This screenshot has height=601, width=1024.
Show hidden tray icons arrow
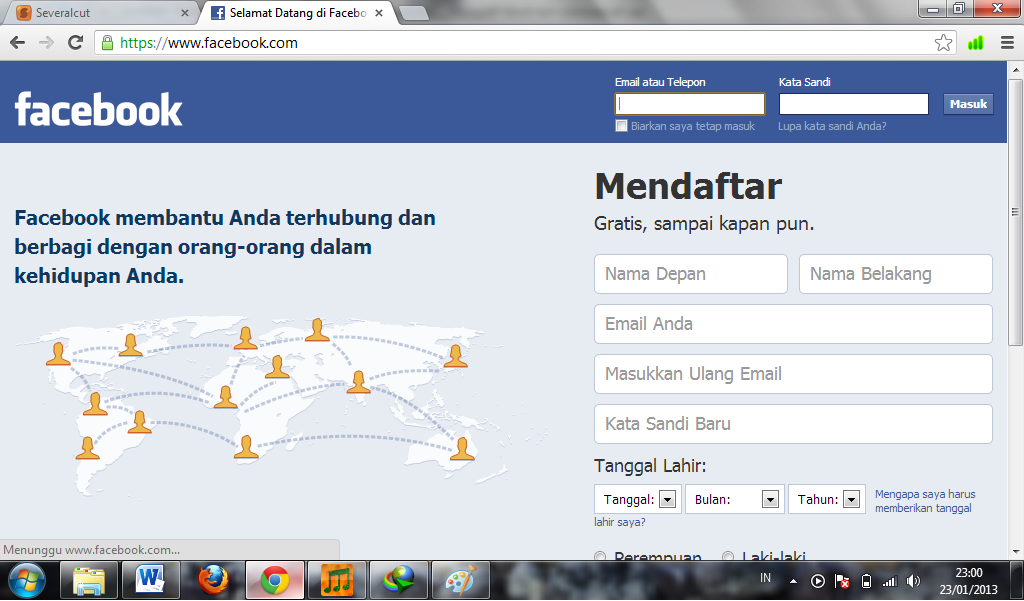pos(793,581)
